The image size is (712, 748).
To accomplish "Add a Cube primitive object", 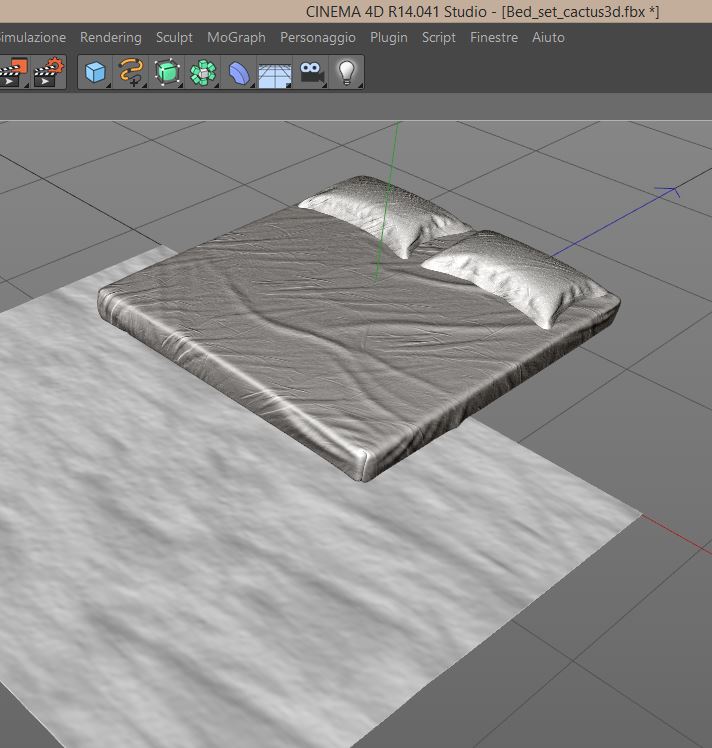I will (x=95, y=73).
